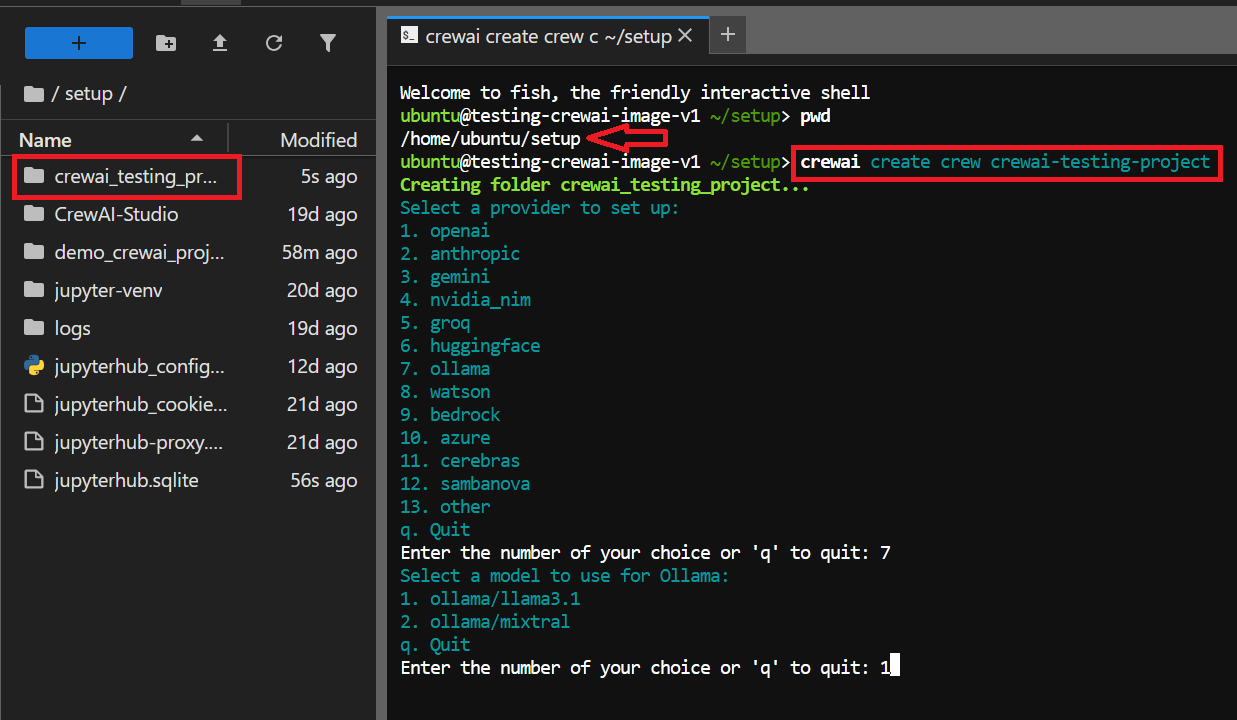Screen dimensions: 1237x720
Task: Click the '12d ago' modified time
Action: click(x=322, y=366)
